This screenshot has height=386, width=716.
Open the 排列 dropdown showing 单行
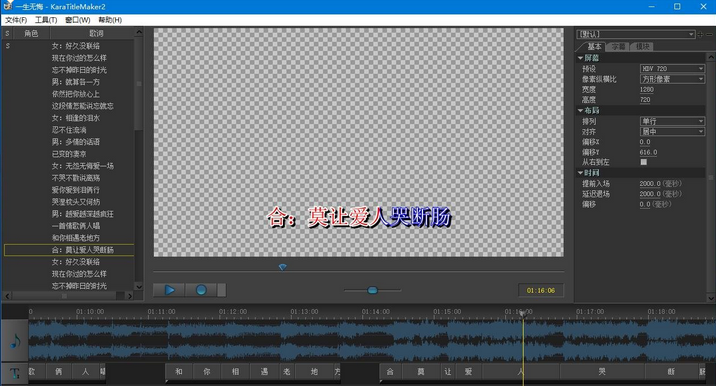(672, 121)
